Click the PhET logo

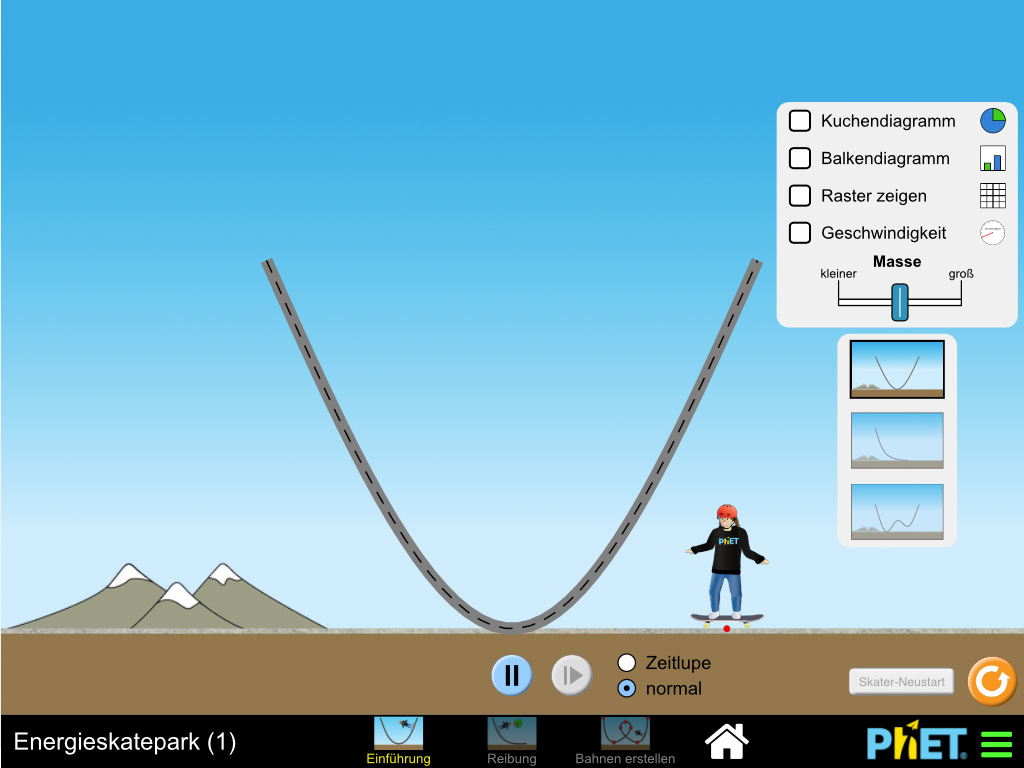point(916,743)
